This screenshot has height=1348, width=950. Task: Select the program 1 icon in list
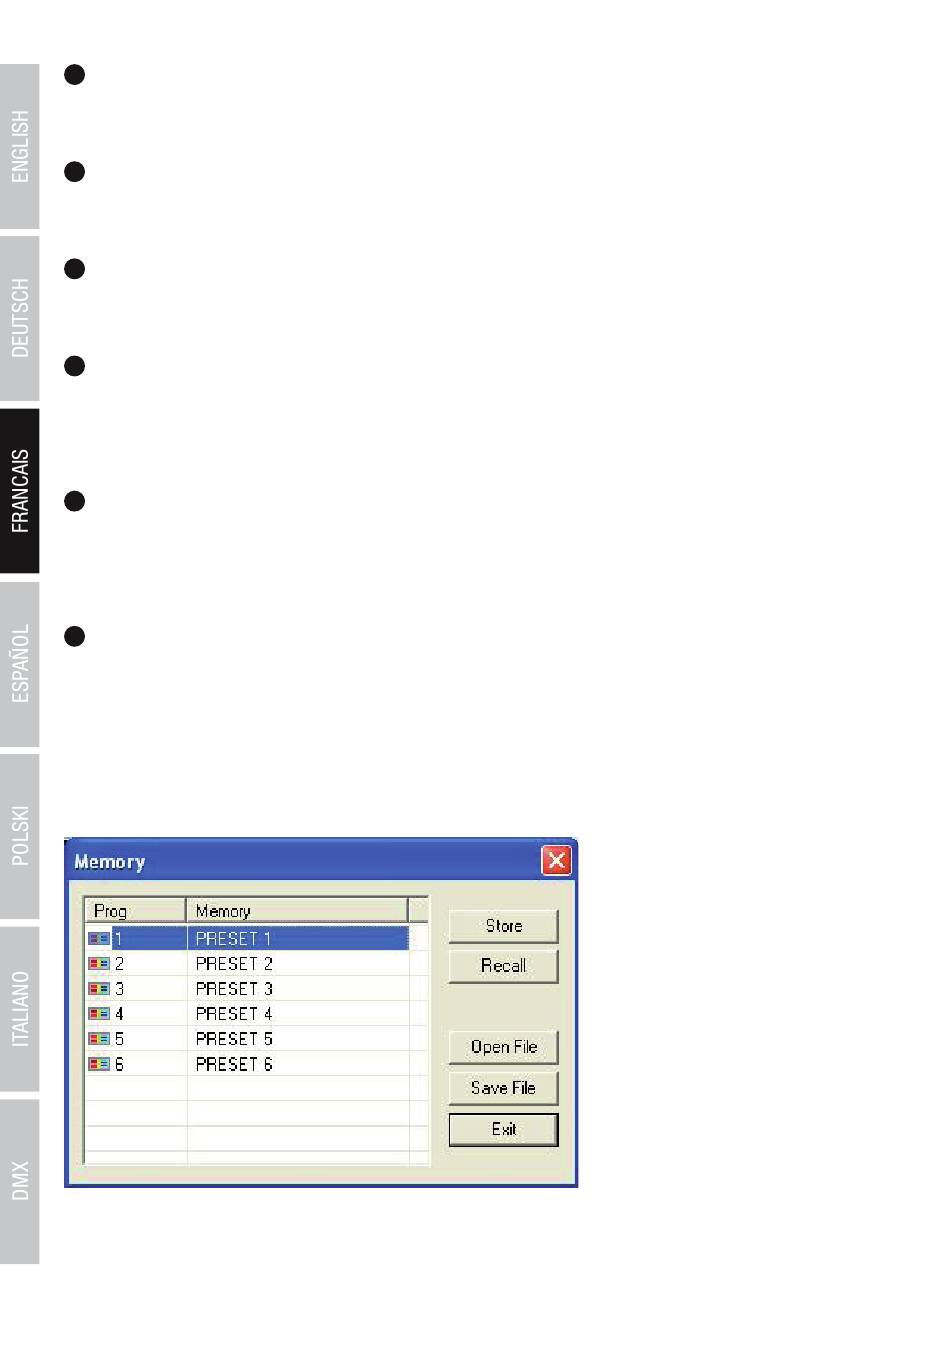(99, 939)
